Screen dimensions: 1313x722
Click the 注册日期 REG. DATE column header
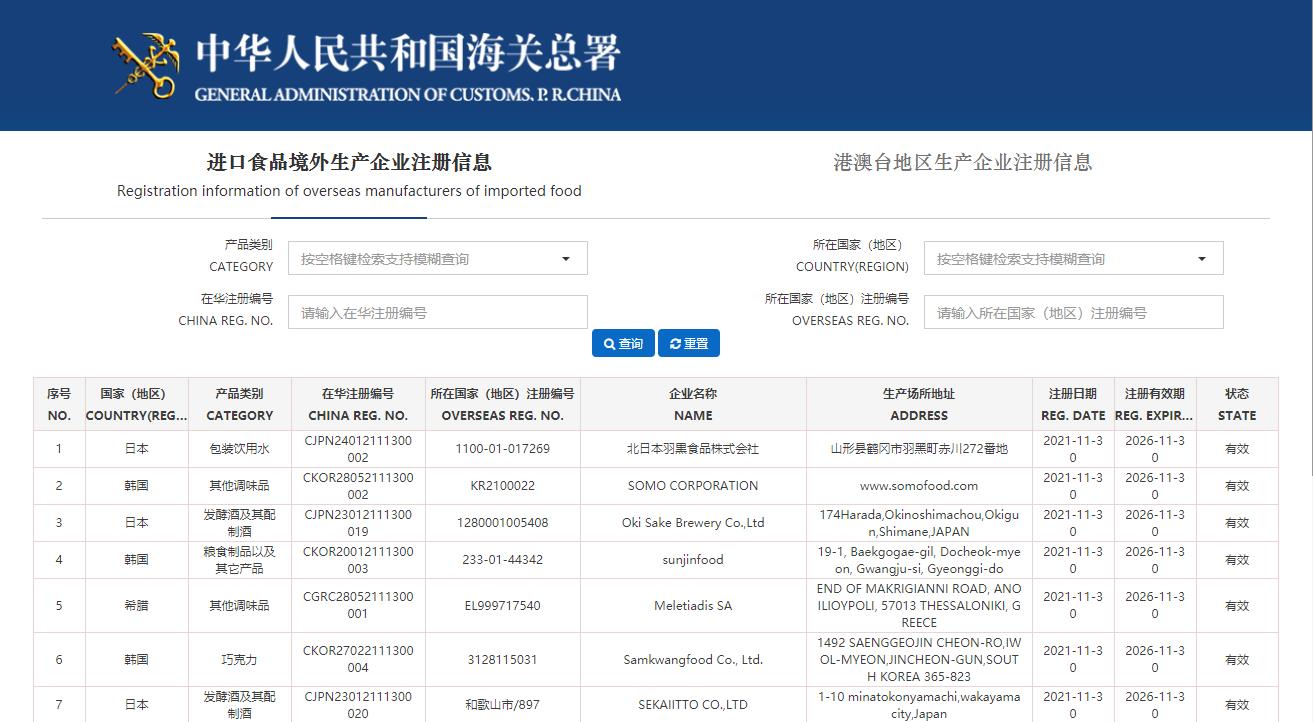tap(1073, 404)
